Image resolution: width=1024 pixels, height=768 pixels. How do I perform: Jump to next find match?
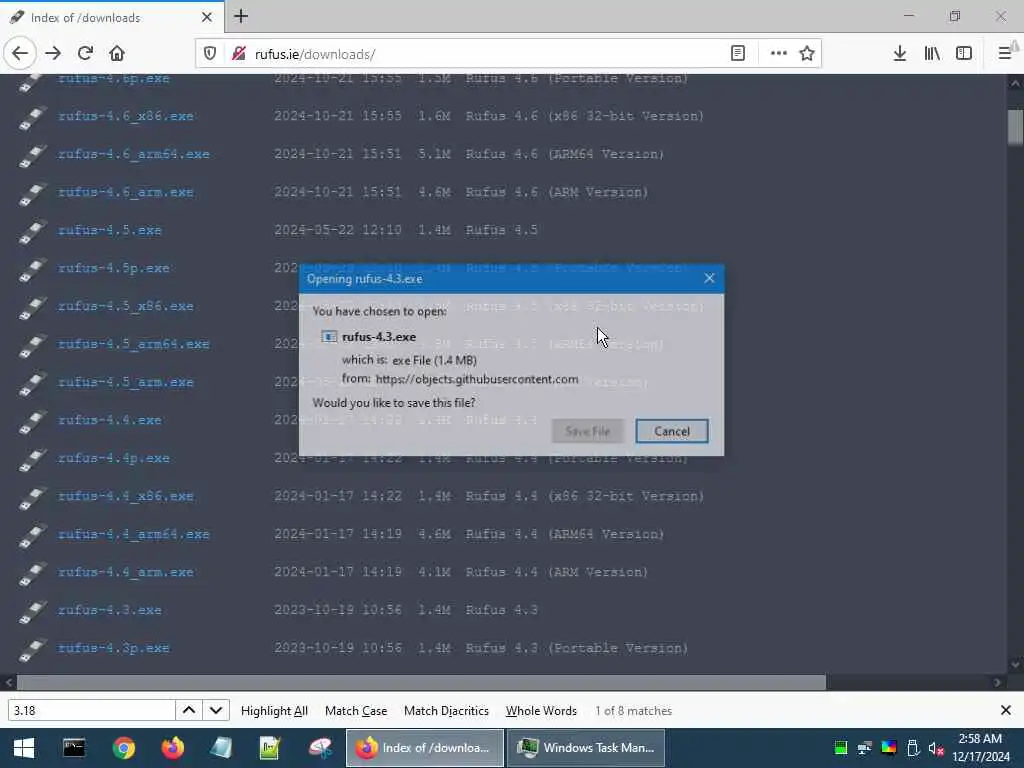click(216, 711)
